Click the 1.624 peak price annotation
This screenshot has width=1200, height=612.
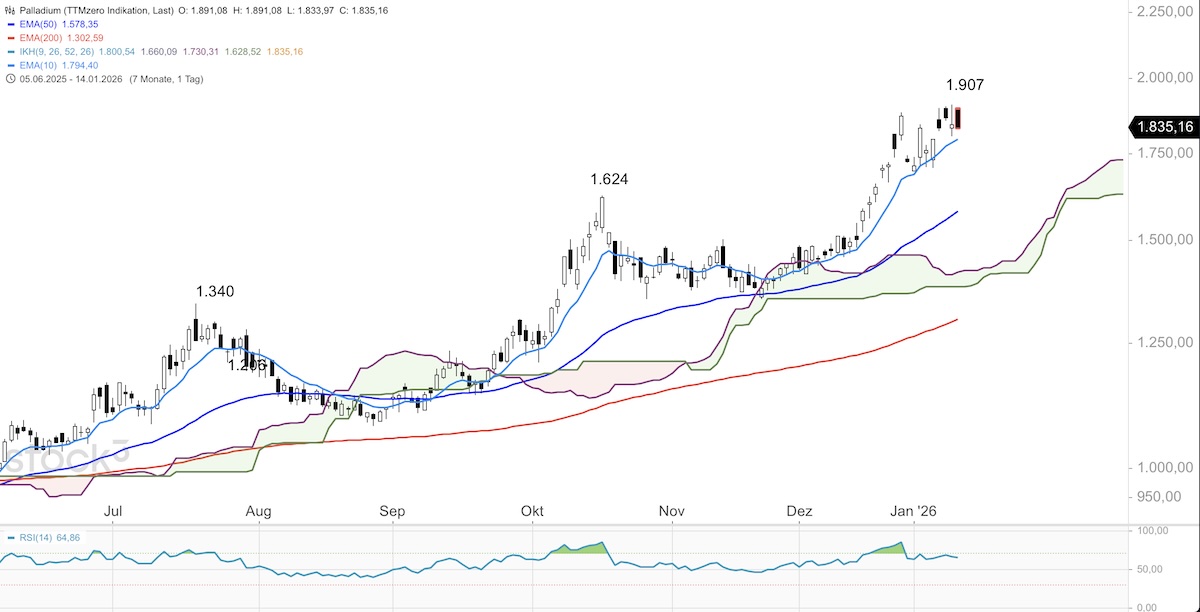tap(609, 180)
